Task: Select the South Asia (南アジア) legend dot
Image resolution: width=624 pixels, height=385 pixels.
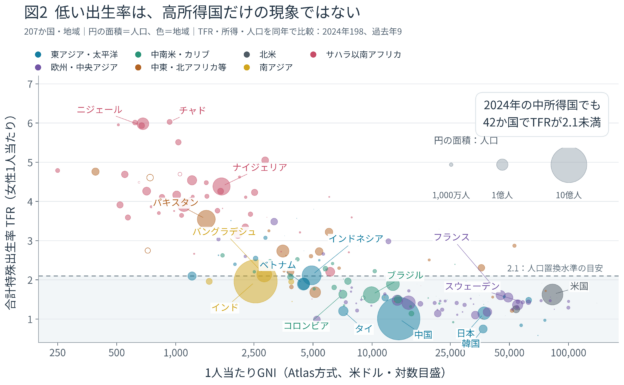Action: click(x=247, y=67)
